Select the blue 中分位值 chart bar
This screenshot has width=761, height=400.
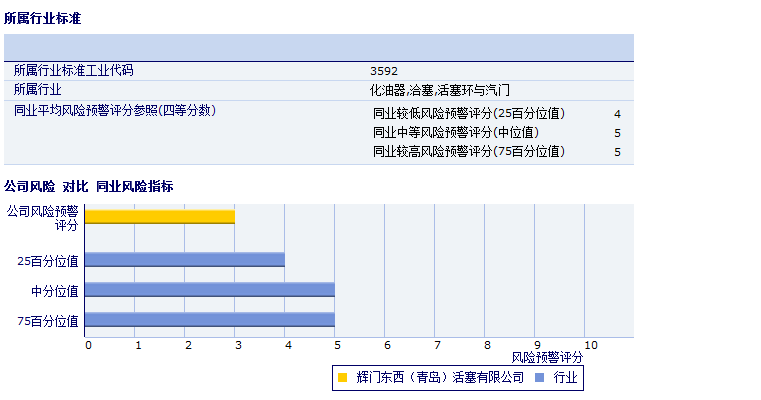coord(210,290)
